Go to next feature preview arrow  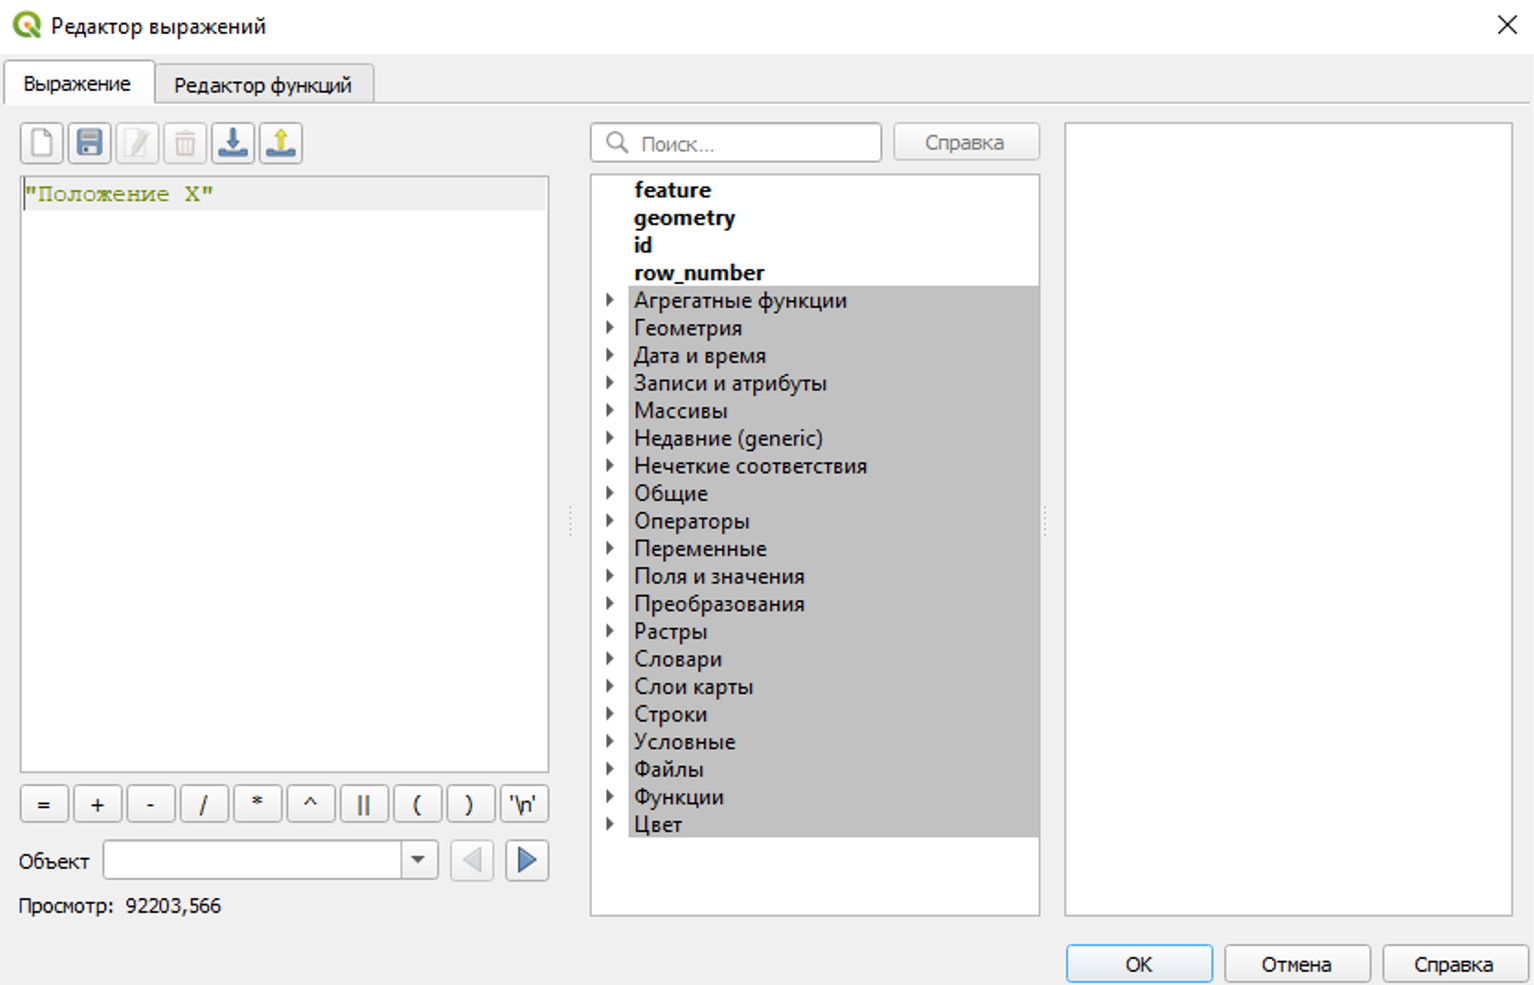pyautogui.click(x=526, y=860)
